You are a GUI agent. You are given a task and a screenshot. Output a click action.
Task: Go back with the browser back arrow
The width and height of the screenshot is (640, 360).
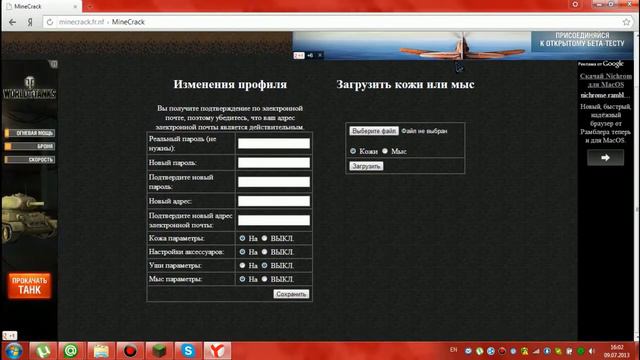point(12,22)
